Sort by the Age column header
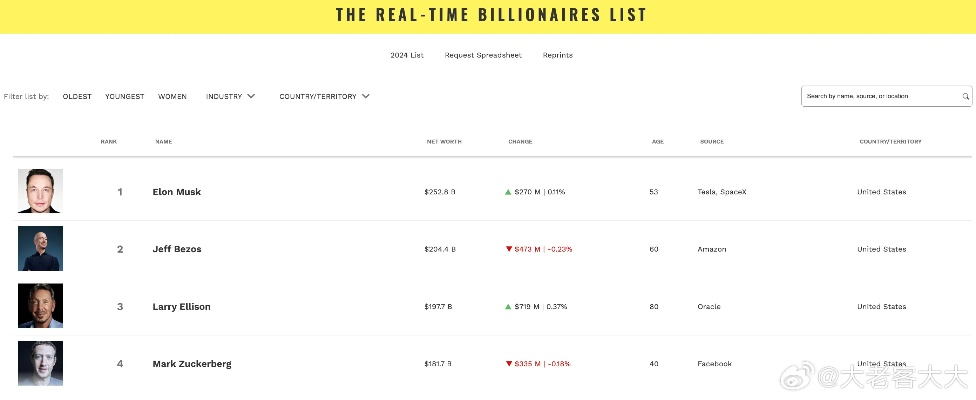 pos(658,142)
